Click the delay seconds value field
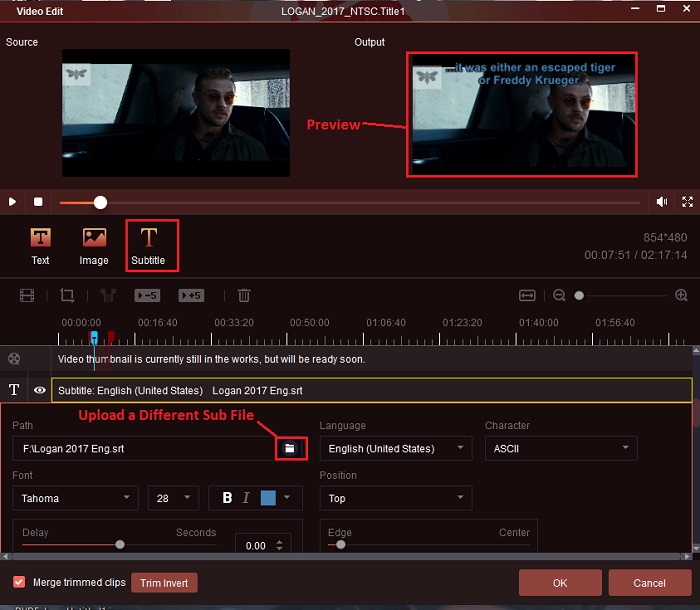 [256, 546]
